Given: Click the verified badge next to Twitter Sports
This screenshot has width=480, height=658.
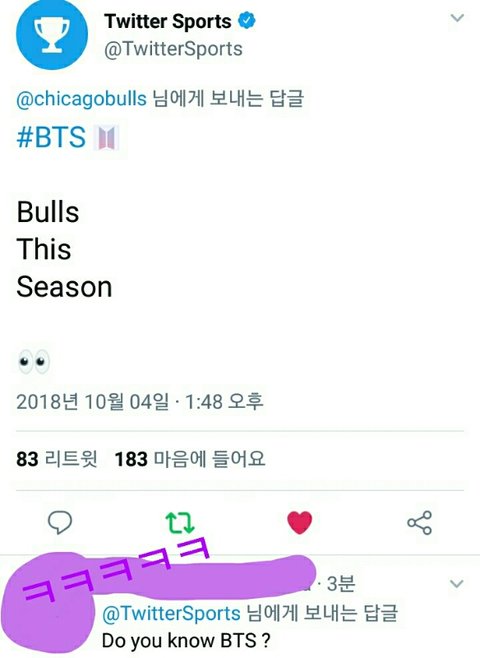Looking at the screenshot, I should (247, 21).
